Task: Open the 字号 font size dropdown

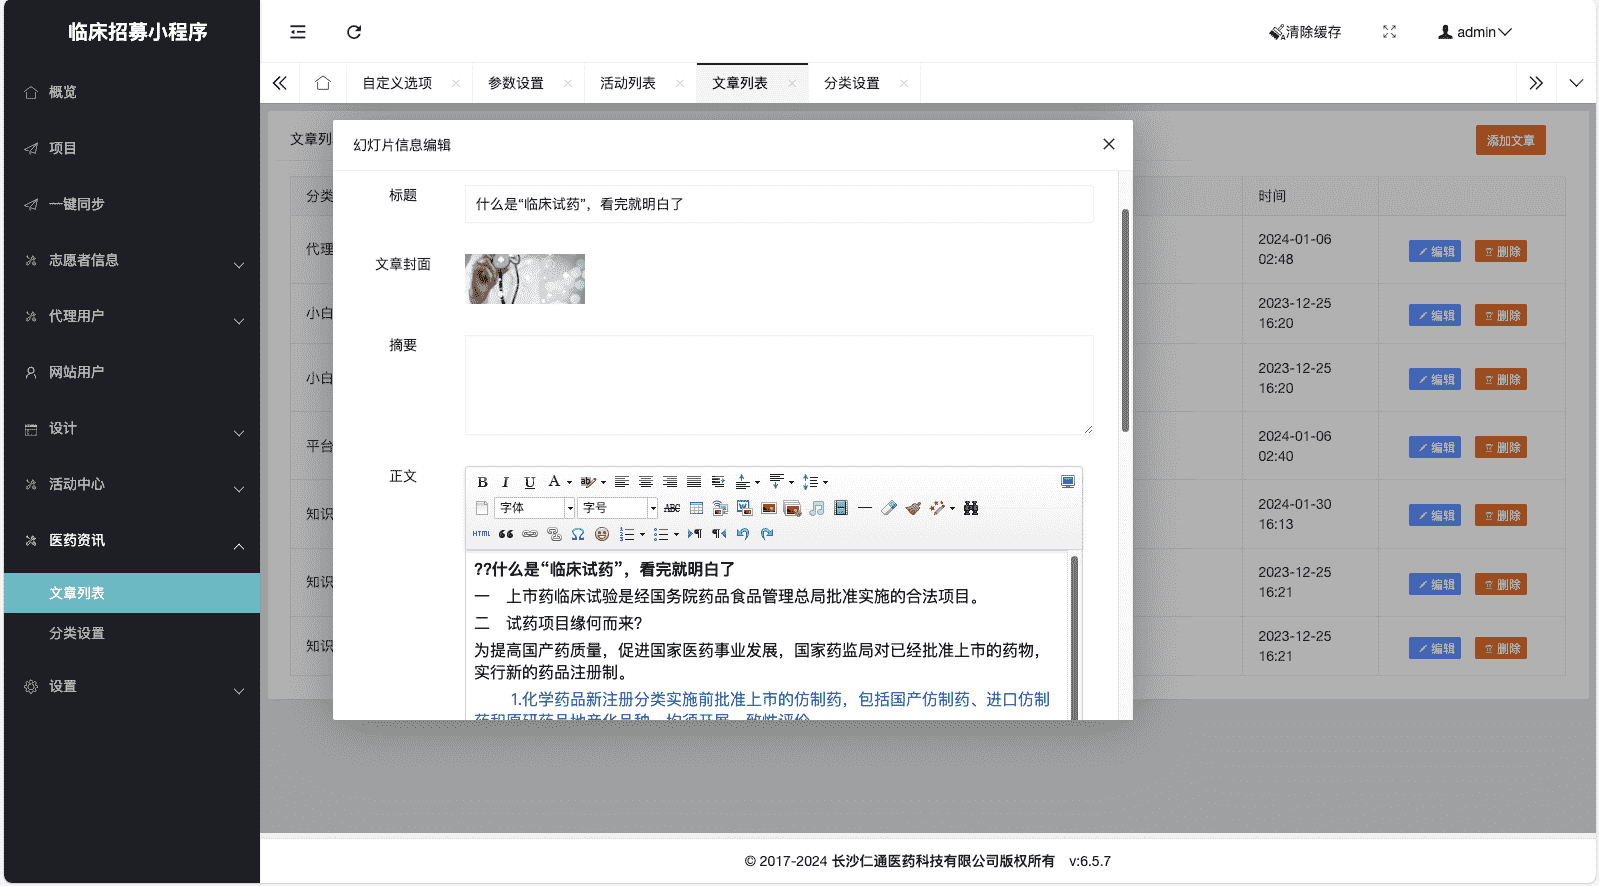Action: pos(618,508)
